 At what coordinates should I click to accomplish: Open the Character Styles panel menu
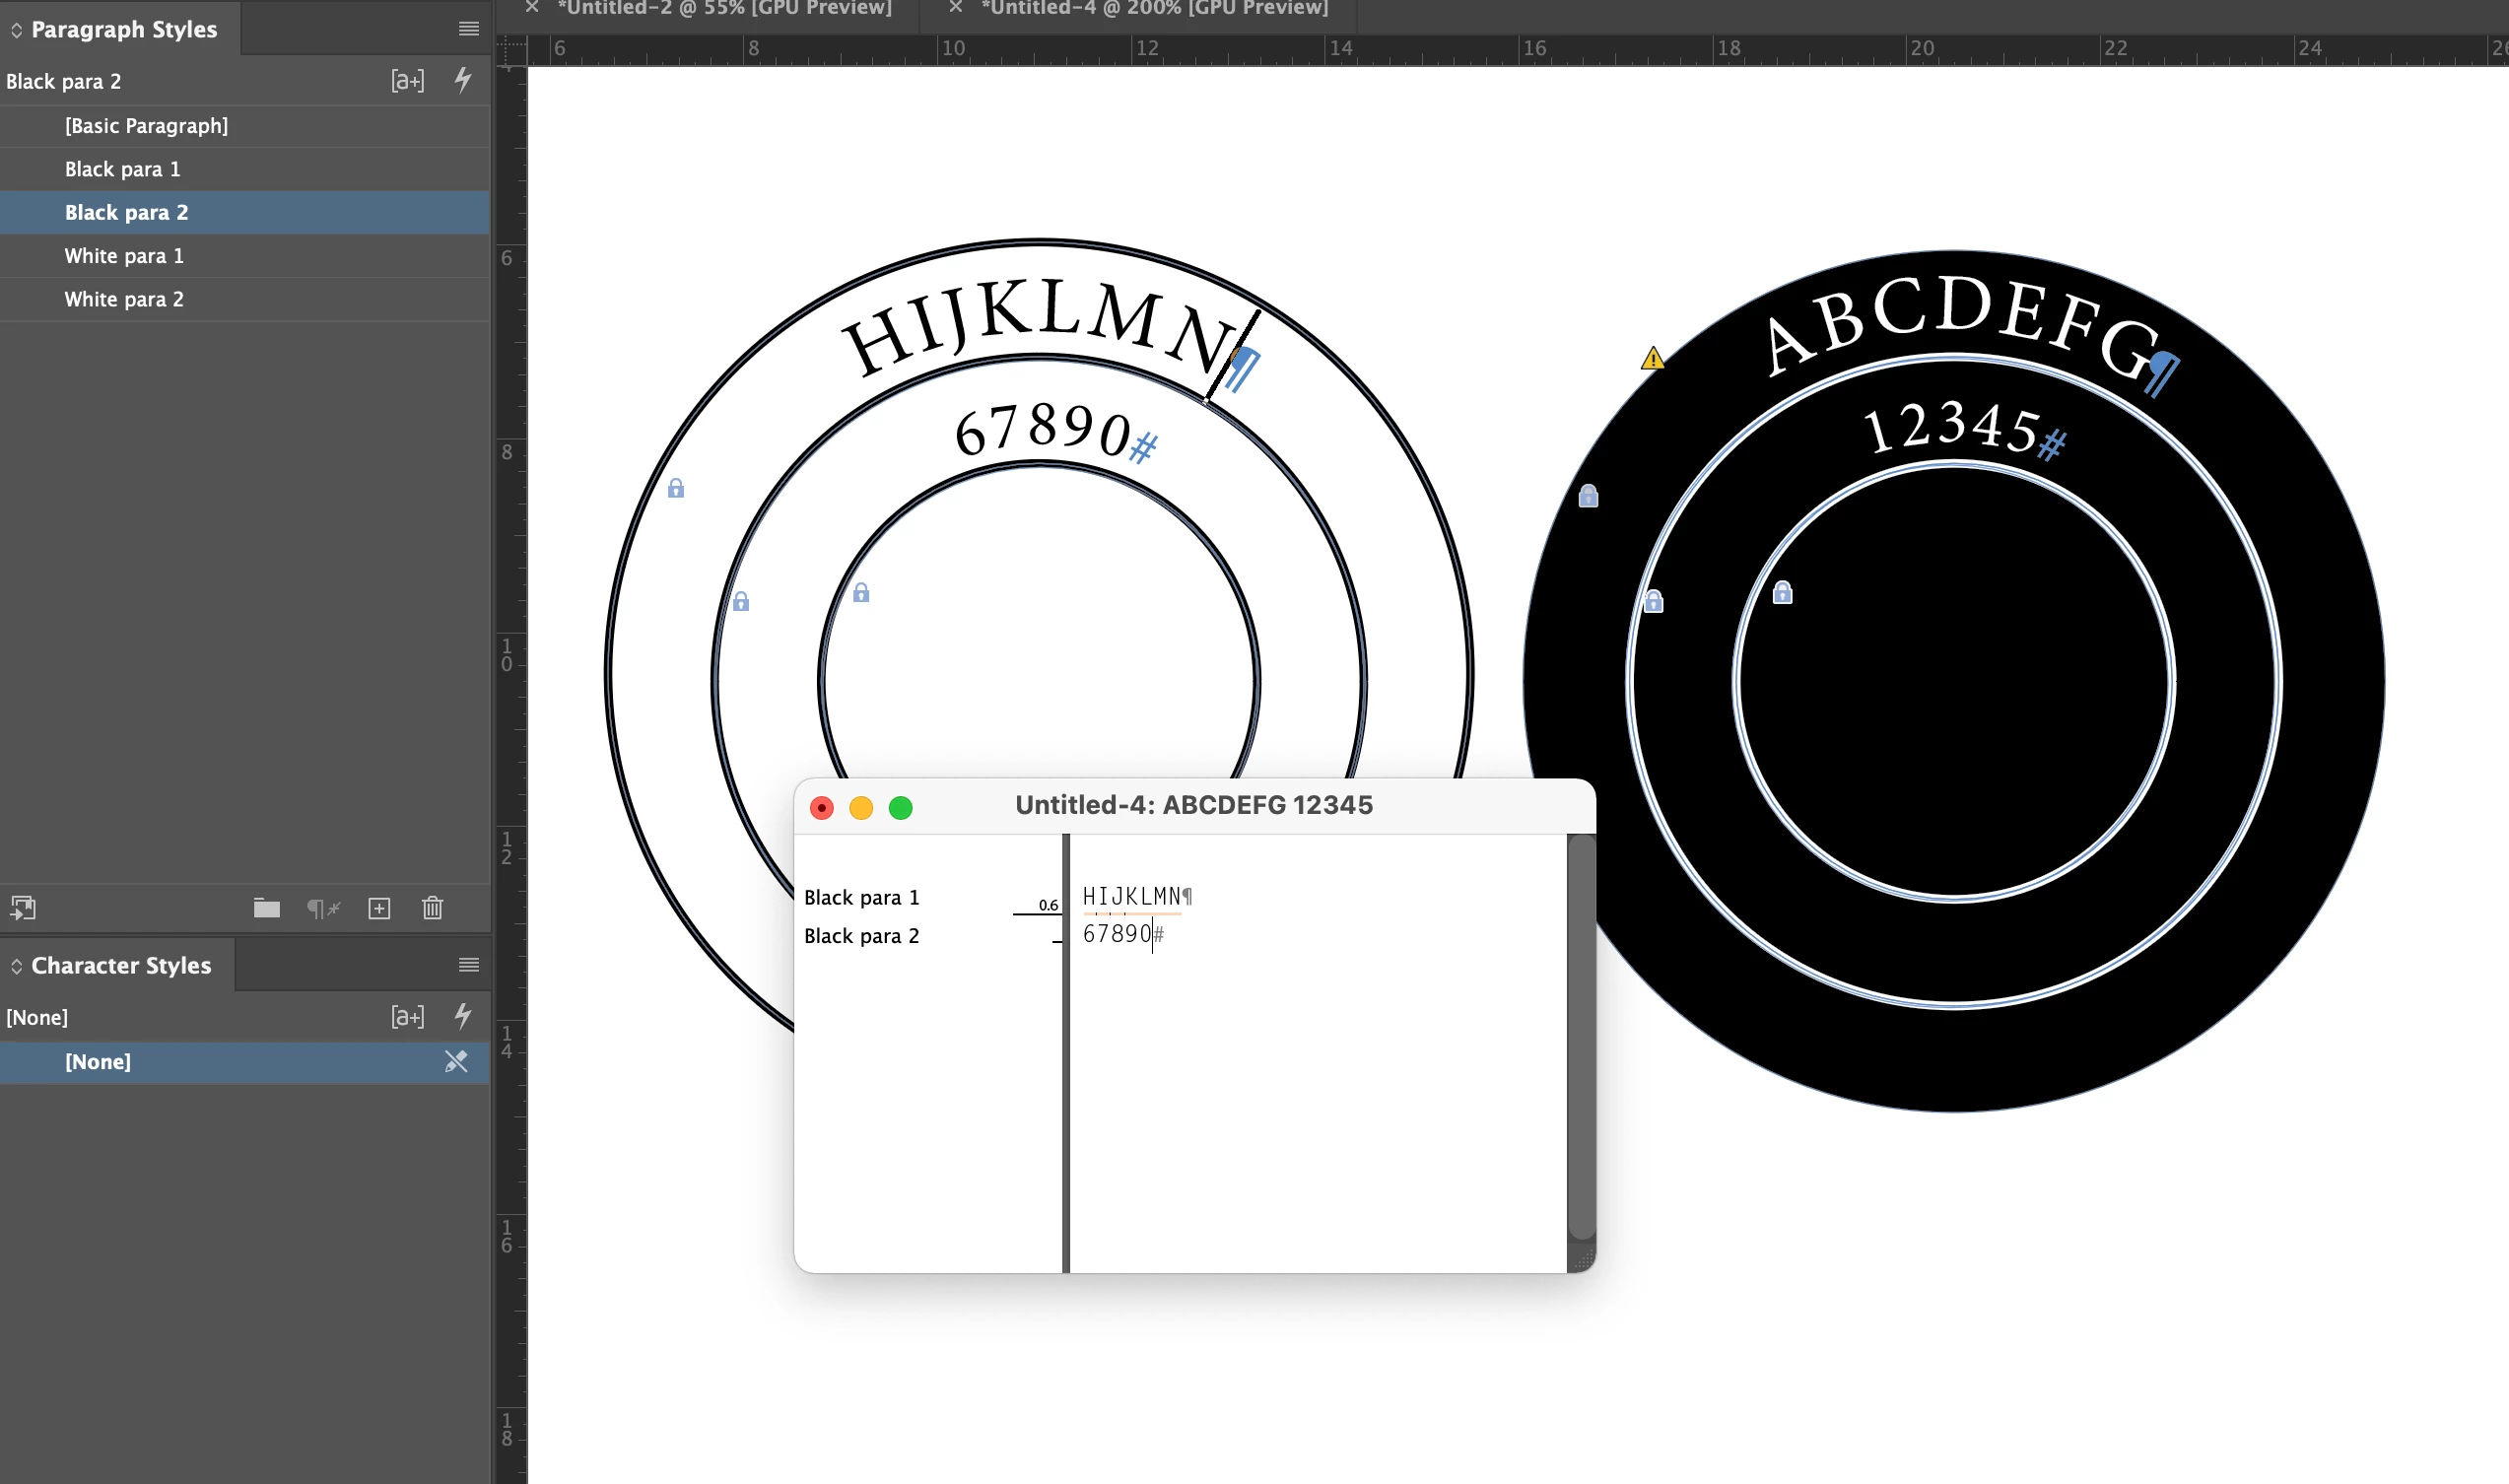pos(468,965)
